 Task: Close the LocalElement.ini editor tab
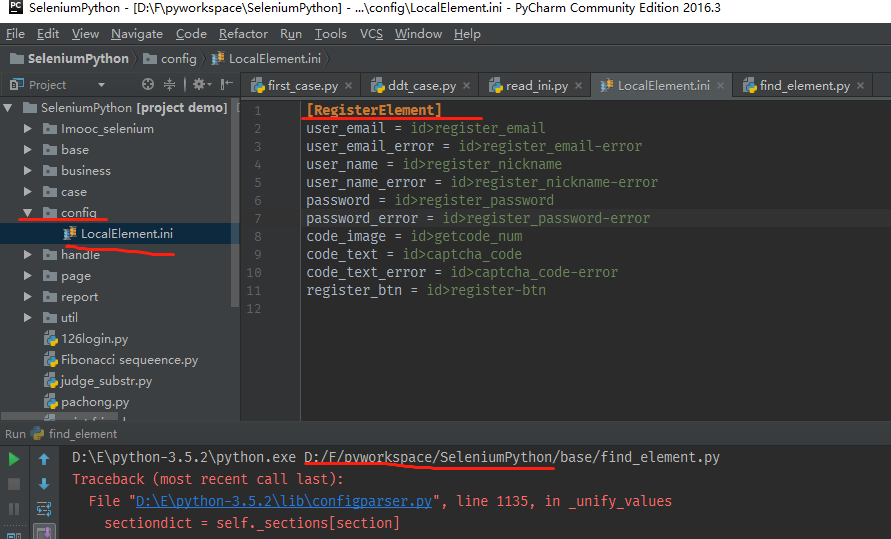point(721,86)
